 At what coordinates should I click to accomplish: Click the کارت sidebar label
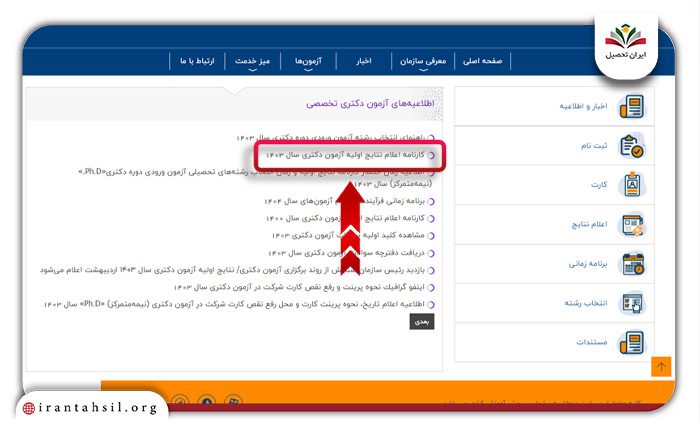(x=599, y=184)
